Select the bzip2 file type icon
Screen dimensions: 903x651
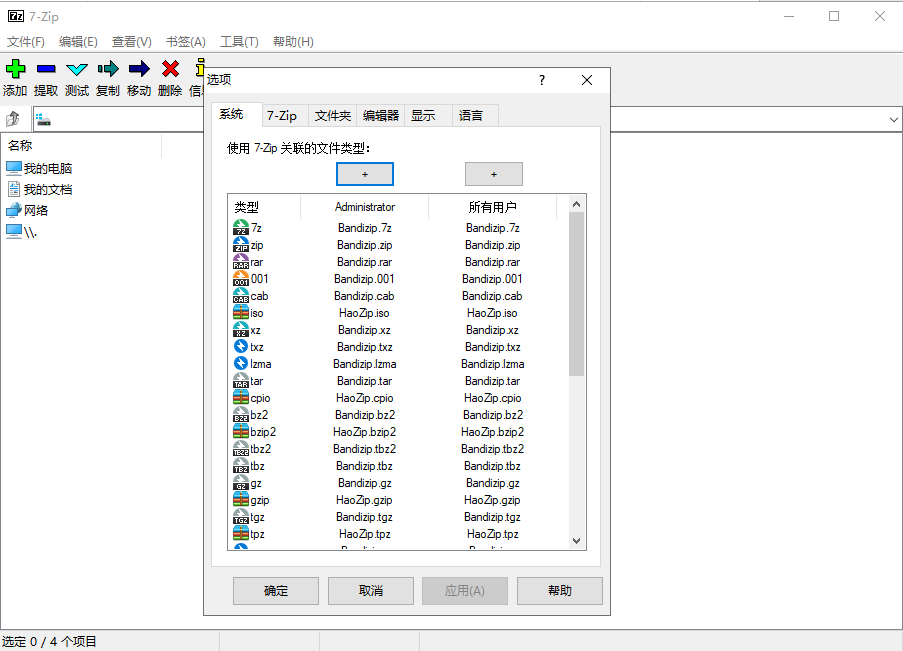[241, 432]
